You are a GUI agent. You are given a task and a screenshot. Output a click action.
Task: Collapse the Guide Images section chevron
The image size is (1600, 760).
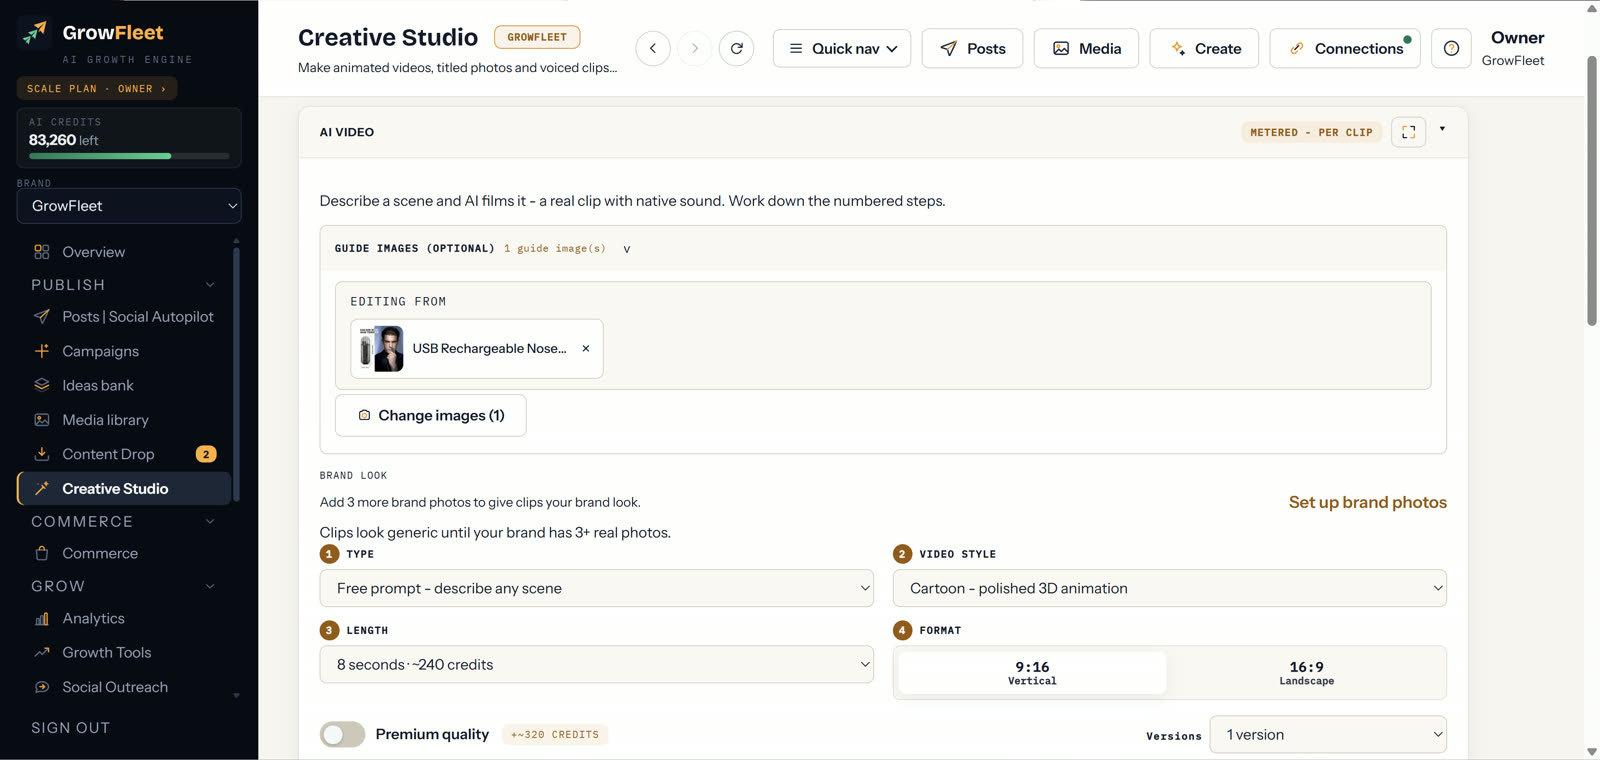627,249
